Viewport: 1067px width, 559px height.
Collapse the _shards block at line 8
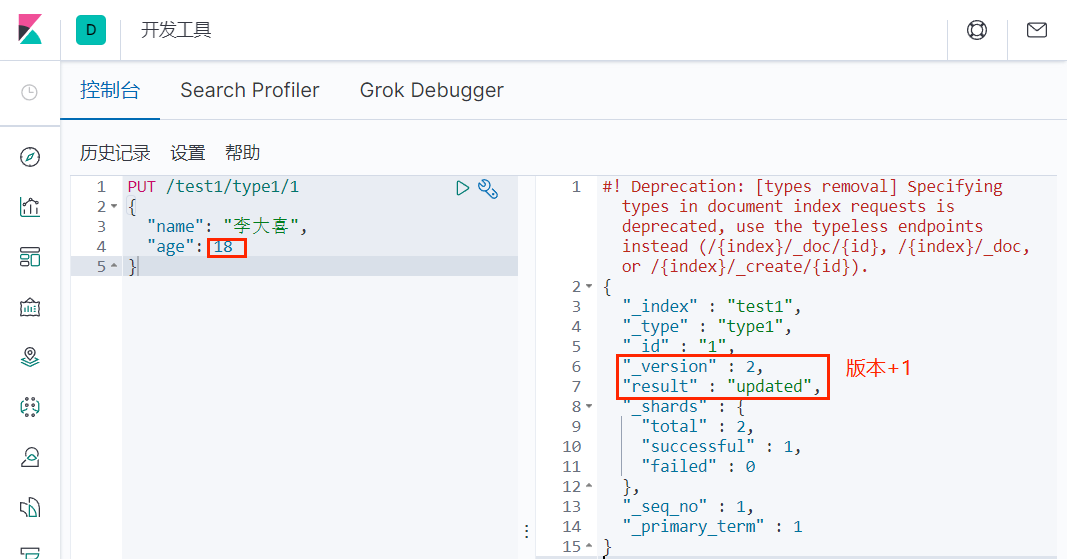pos(589,406)
